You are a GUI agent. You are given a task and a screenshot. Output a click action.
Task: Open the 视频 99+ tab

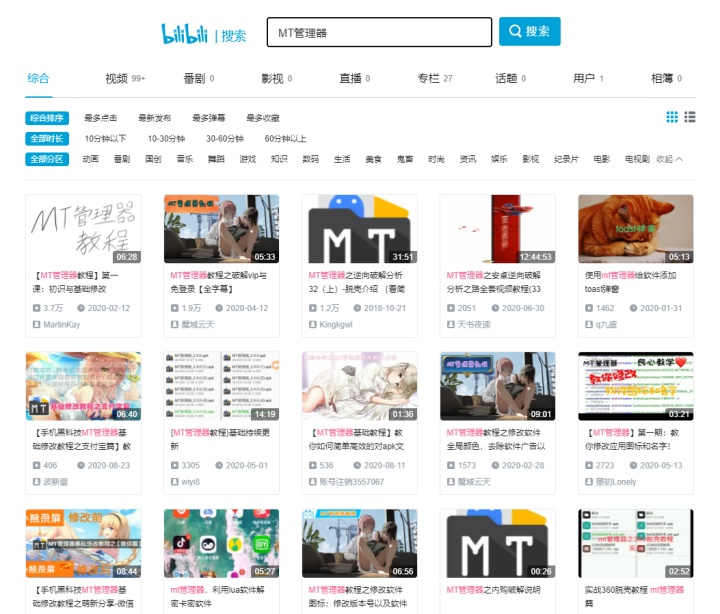point(125,79)
